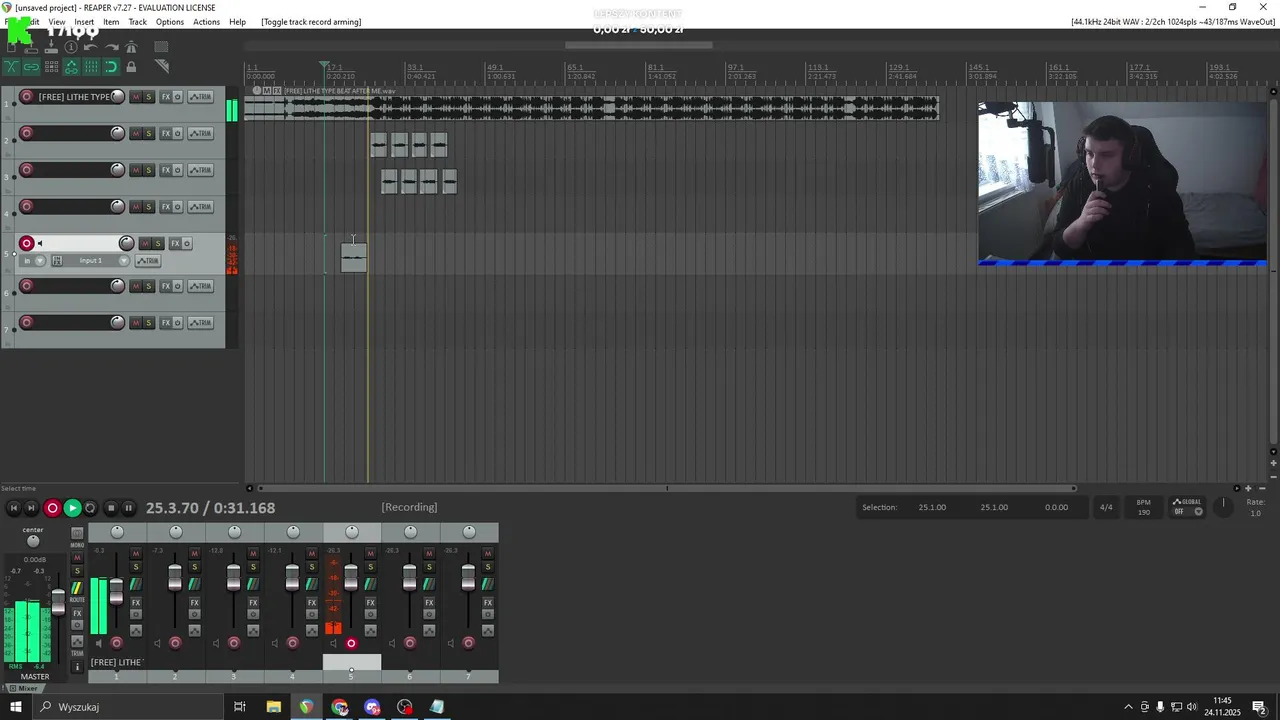1280x720 pixels.
Task: Open routing button on mixer channel 4
Action: 311,584
